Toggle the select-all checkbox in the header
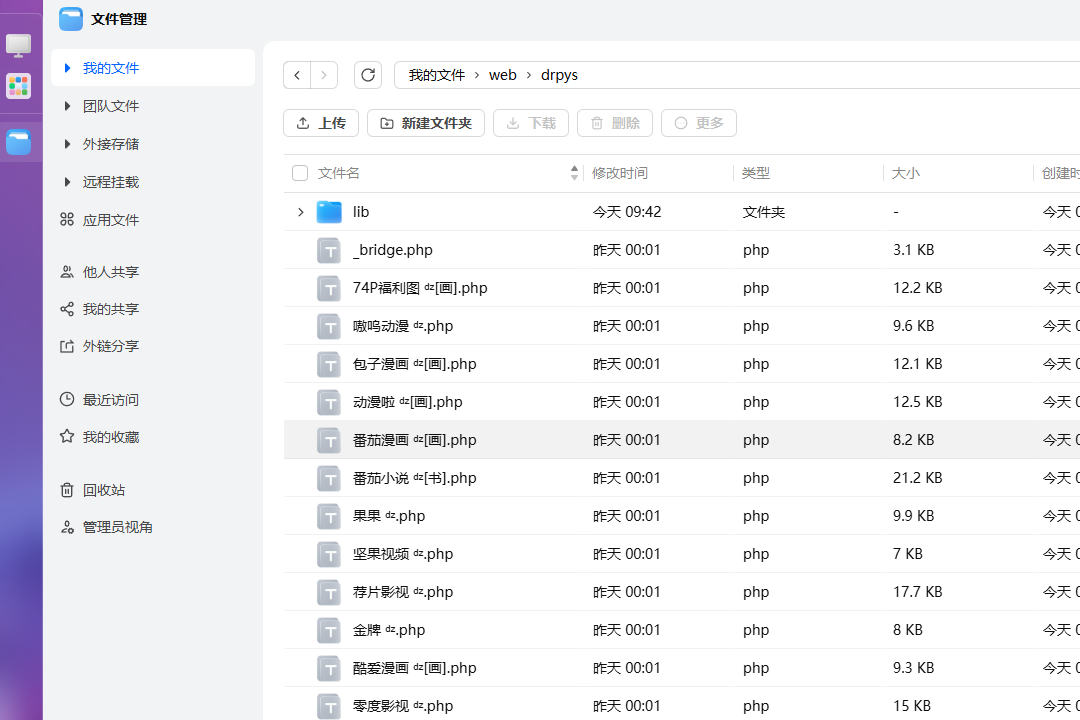1080x720 pixels. click(300, 173)
